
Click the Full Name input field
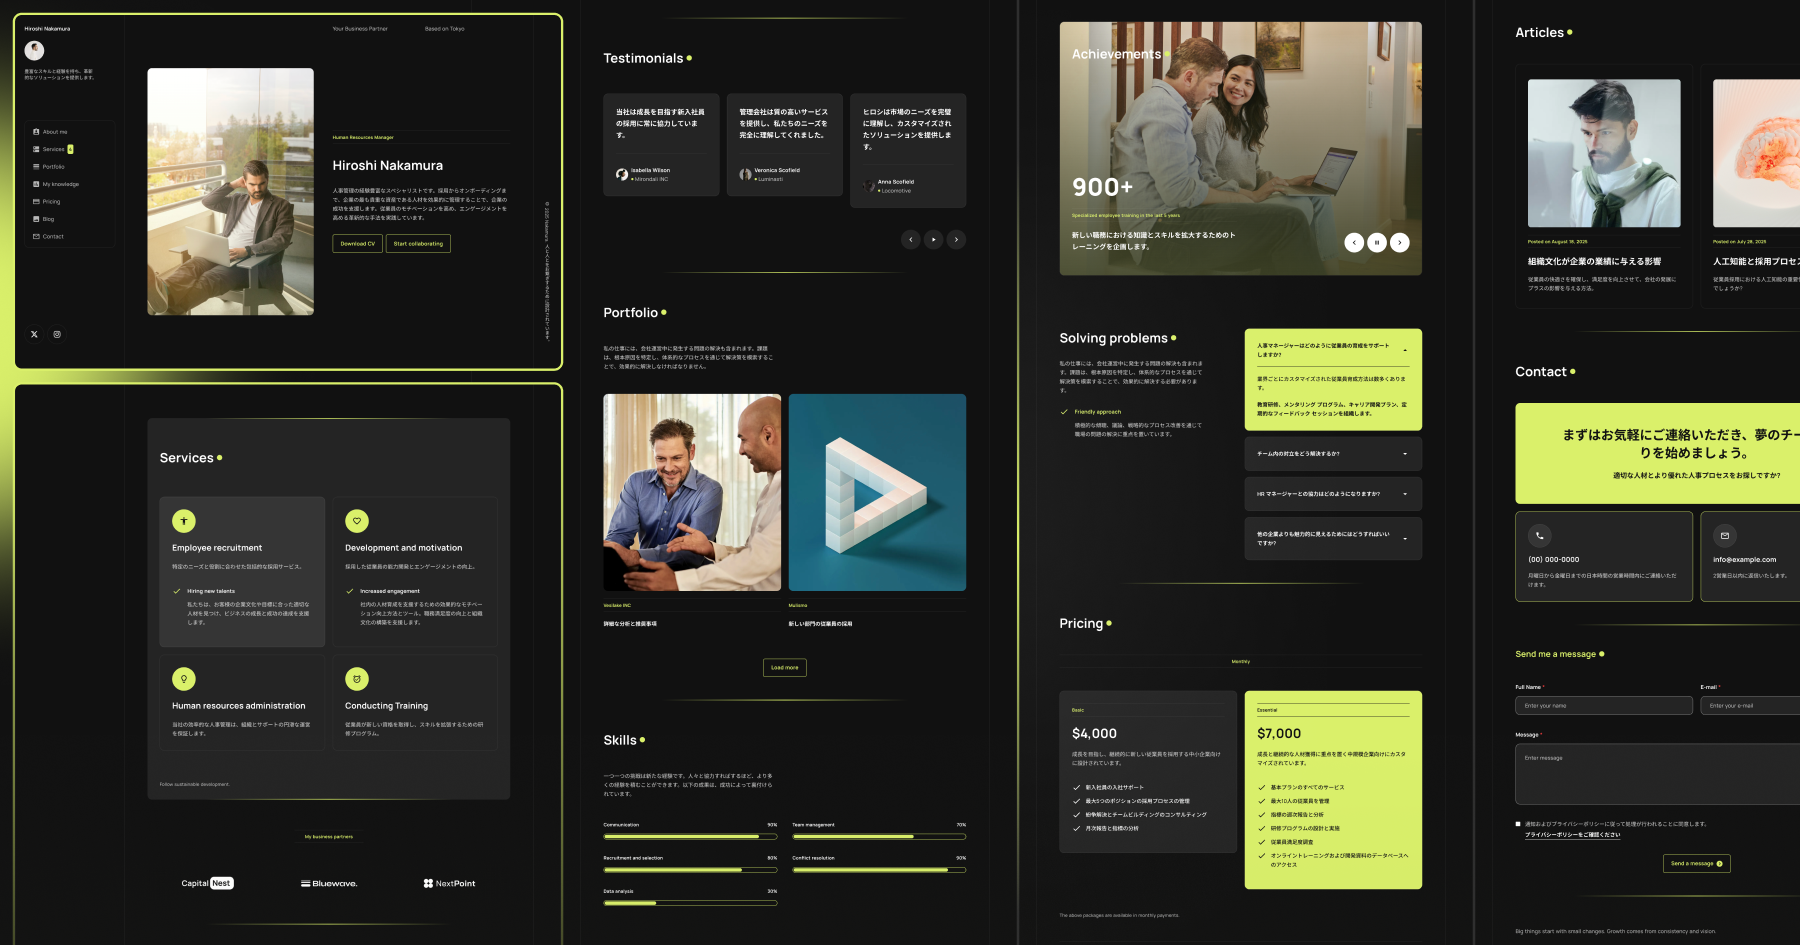(1603, 706)
